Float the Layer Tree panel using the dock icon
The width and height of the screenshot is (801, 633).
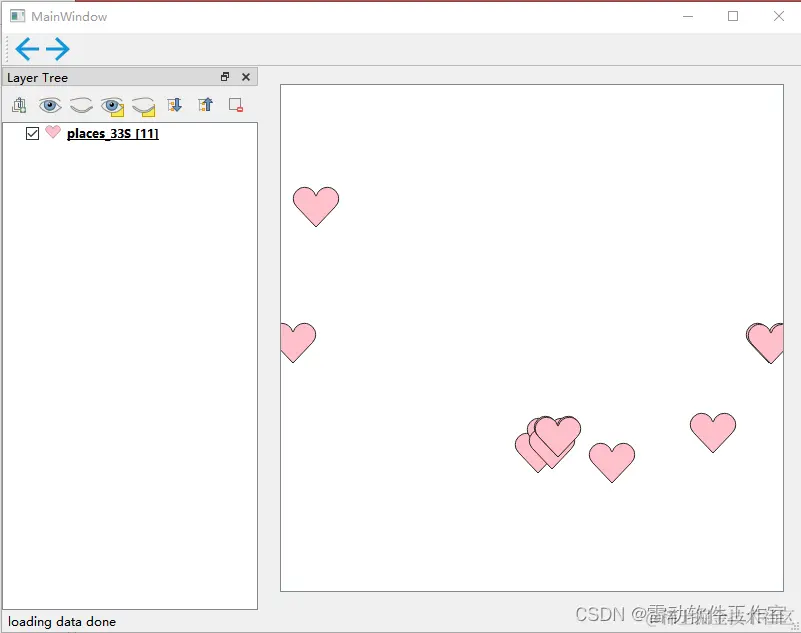pyautogui.click(x=225, y=77)
